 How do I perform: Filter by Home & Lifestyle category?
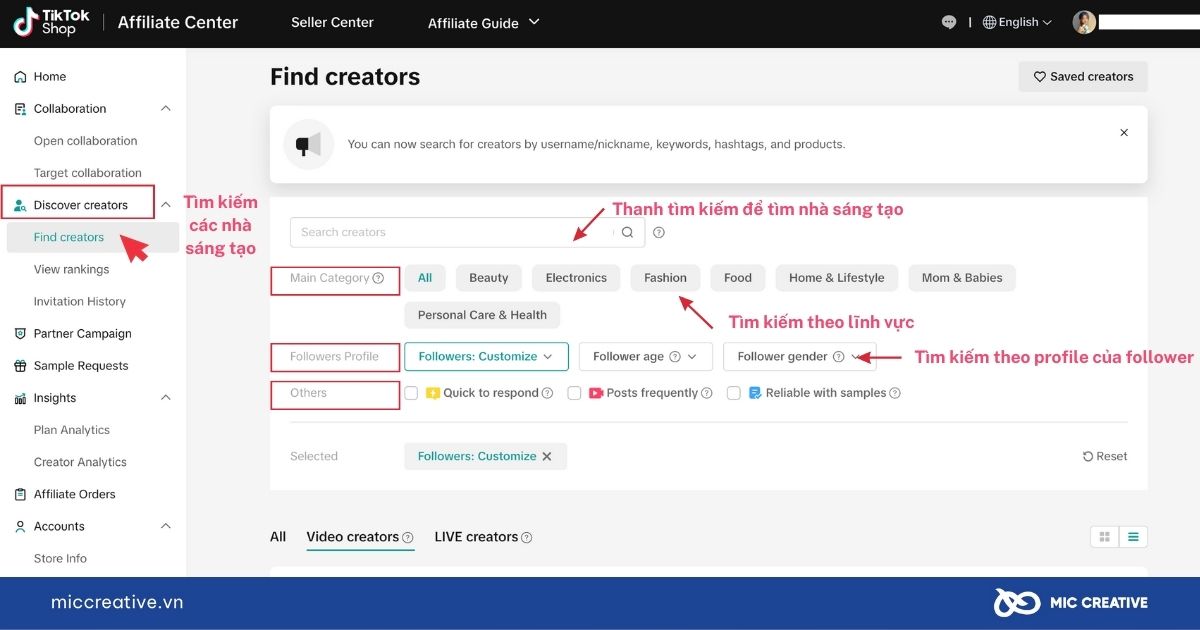(x=837, y=278)
